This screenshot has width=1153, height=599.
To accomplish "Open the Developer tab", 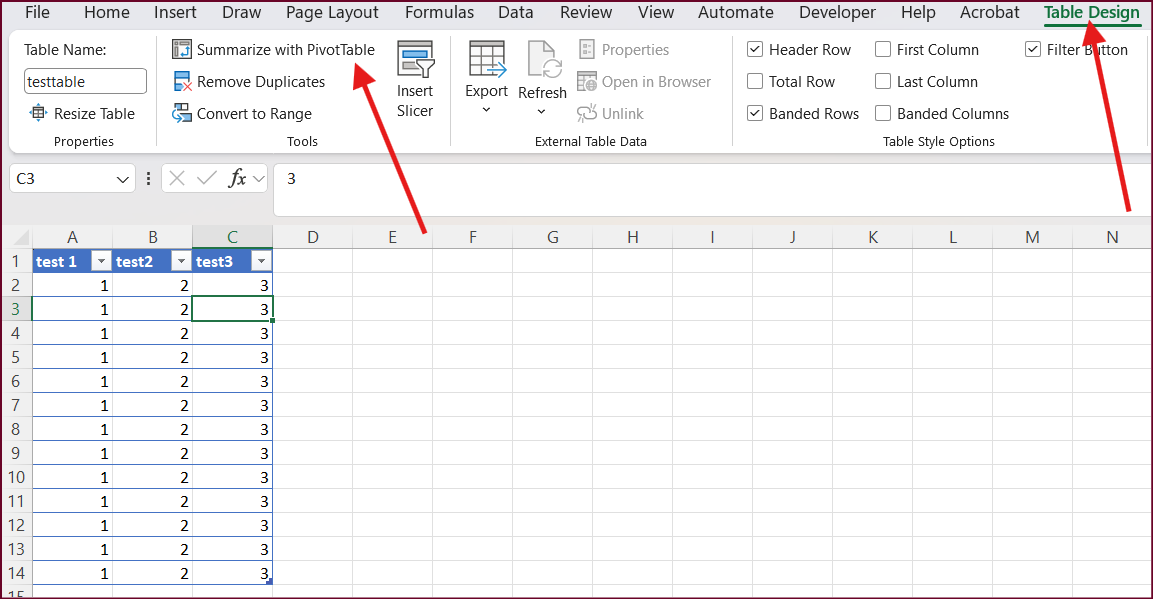I will (838, 12).
